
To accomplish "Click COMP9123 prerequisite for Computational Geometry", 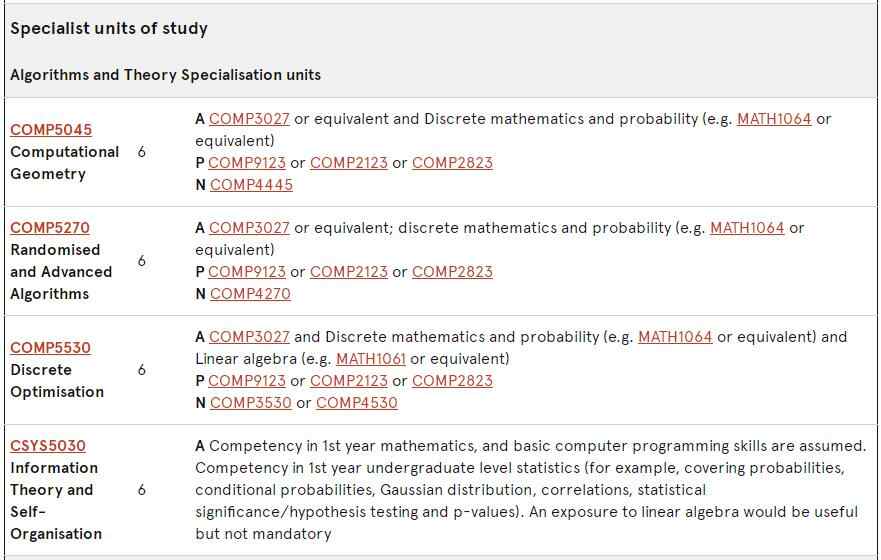I will click(x=247, y=163).
